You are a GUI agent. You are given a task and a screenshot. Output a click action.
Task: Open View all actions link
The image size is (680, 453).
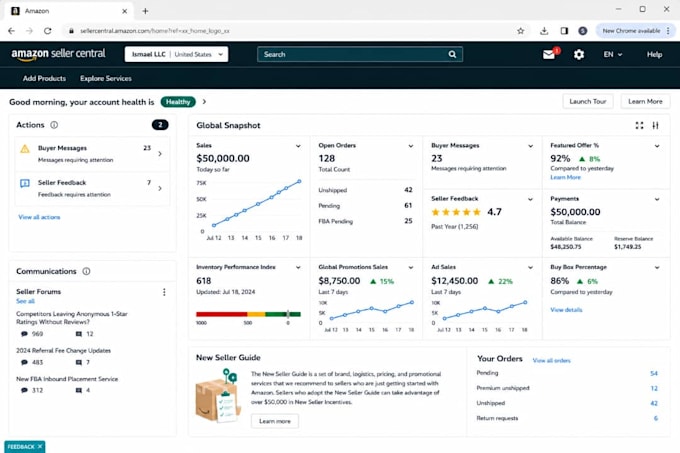click(x=39, y=217)
